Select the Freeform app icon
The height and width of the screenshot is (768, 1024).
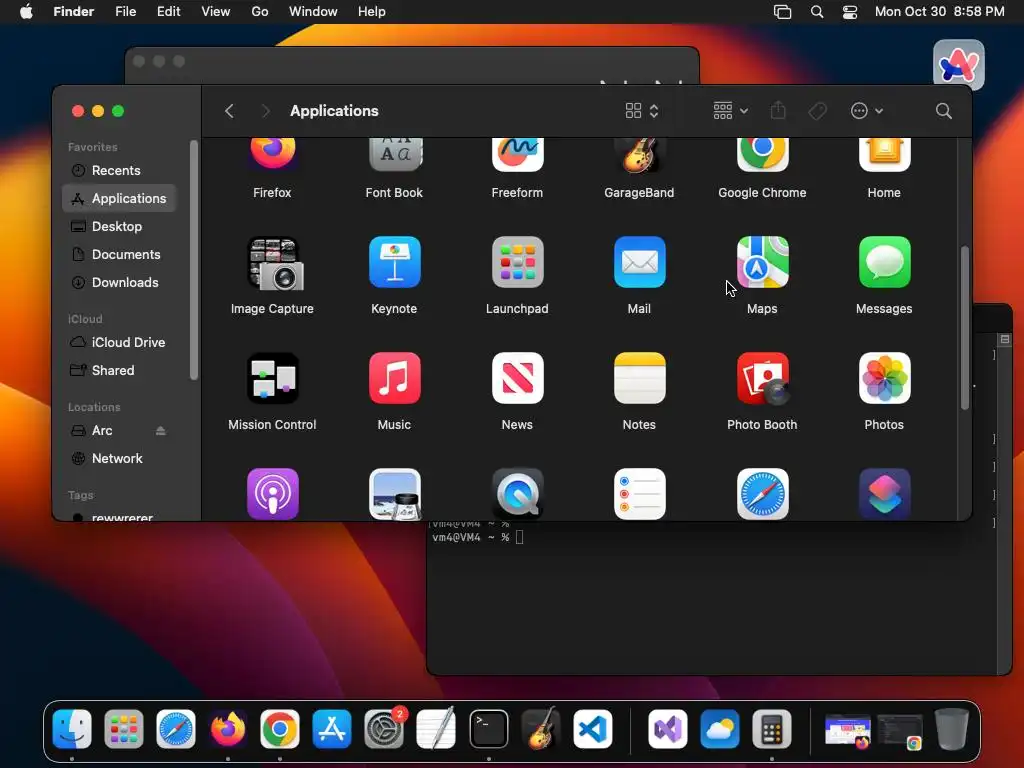[x=517, y=154]
